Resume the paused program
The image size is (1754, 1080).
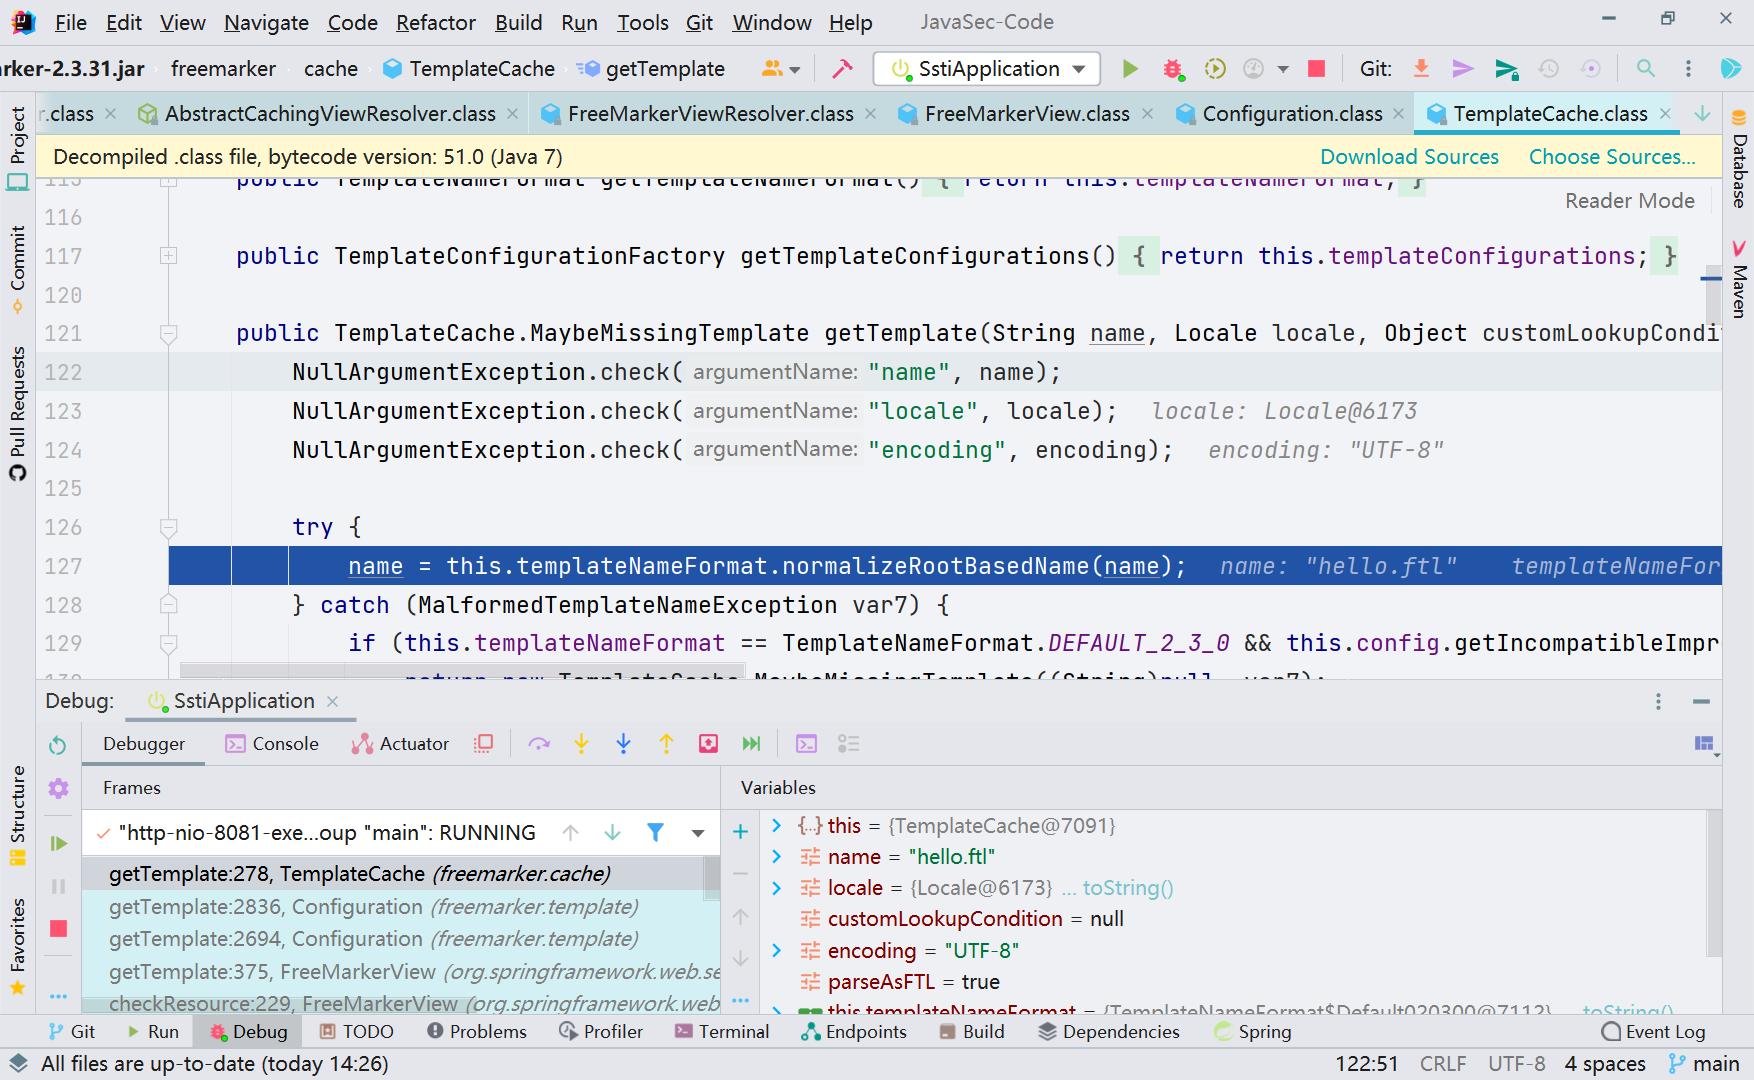click(57, 843)
